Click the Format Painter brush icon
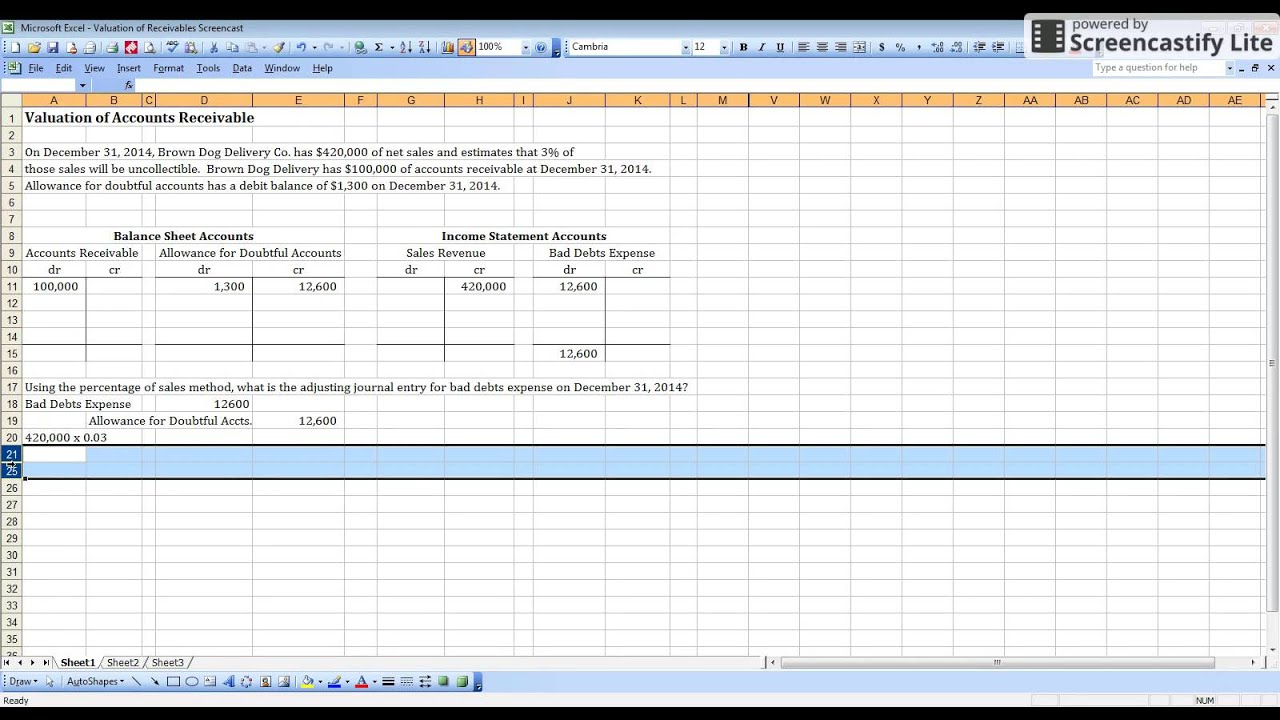The width and height of the screenshot is (1280, 720). tap(279, 47)
